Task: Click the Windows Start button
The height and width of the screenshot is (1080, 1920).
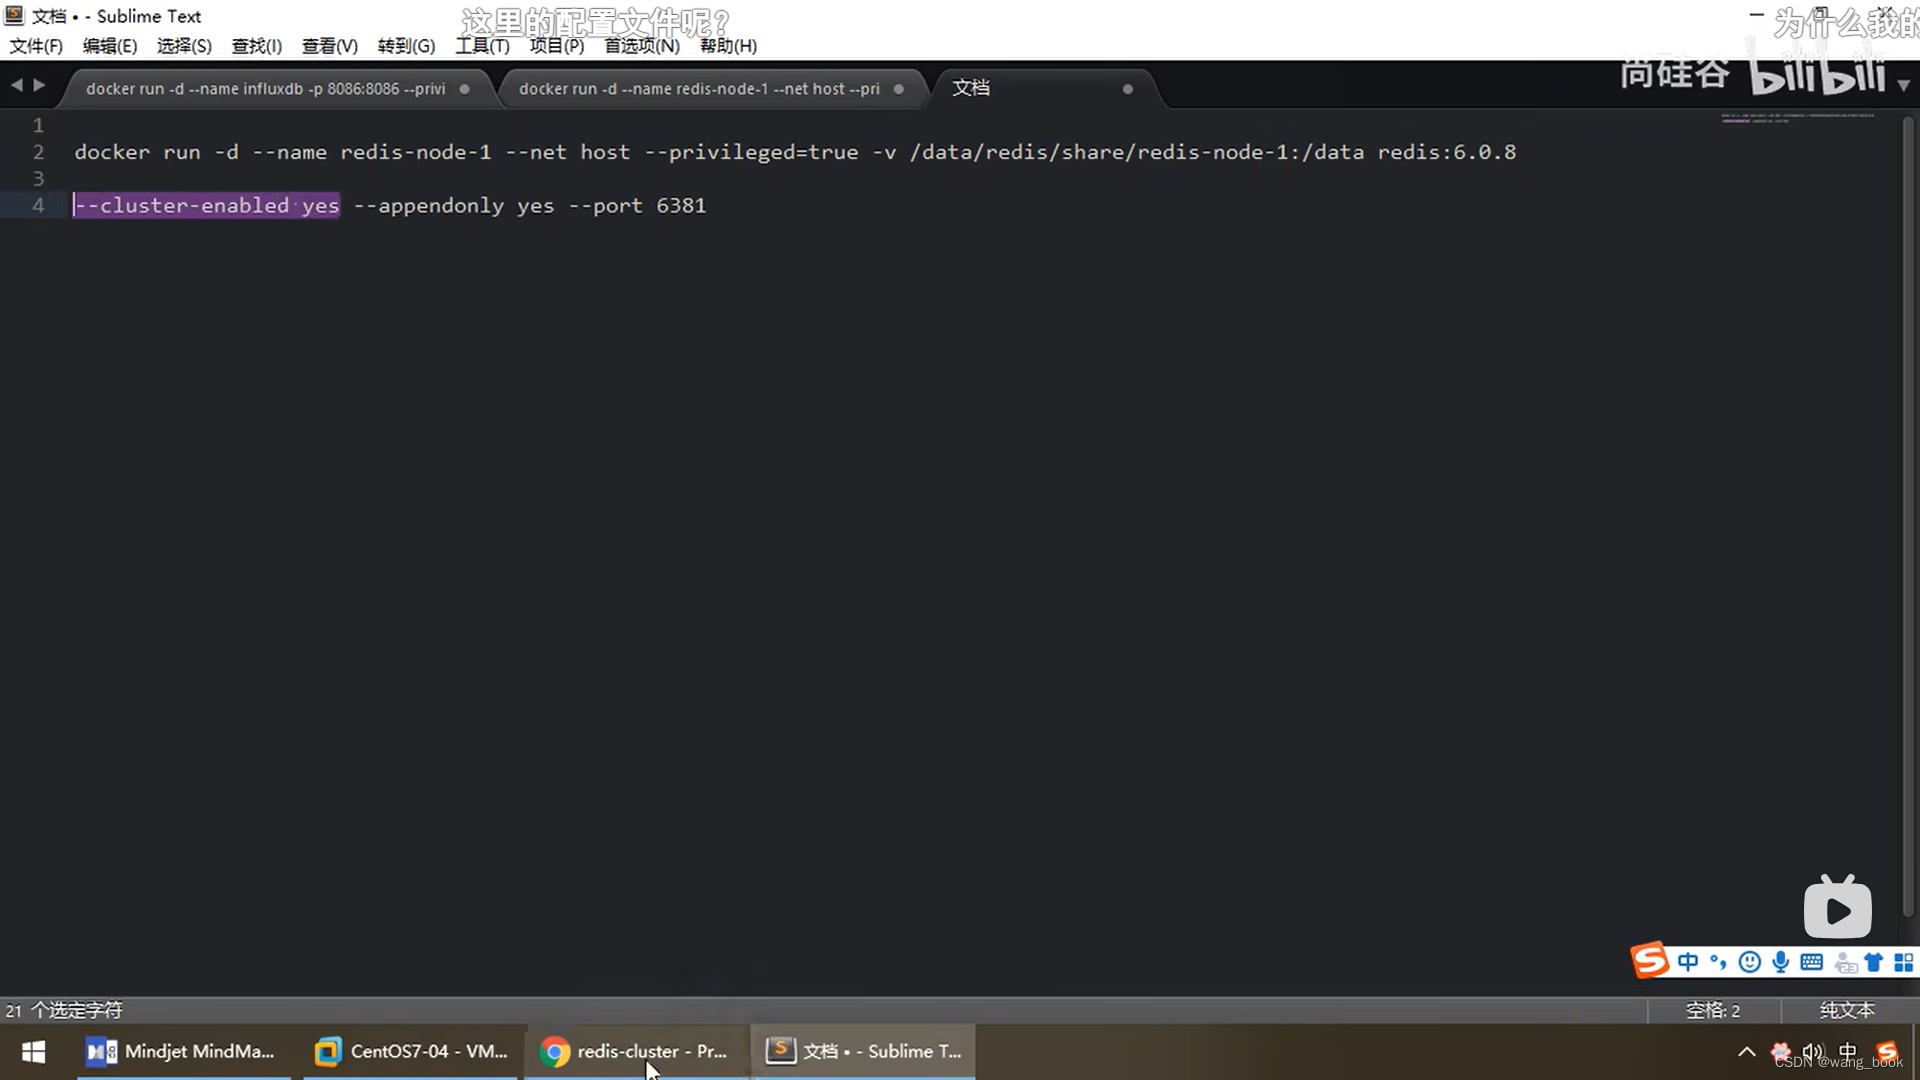Action: point(33,1052)
